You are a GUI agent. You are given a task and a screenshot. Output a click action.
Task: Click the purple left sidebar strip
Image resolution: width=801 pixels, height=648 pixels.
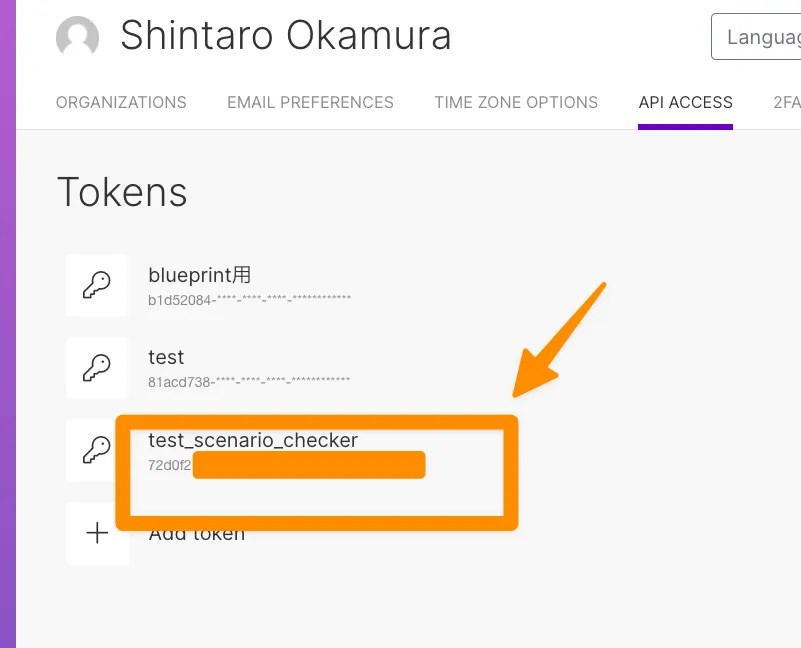(8, 324)
